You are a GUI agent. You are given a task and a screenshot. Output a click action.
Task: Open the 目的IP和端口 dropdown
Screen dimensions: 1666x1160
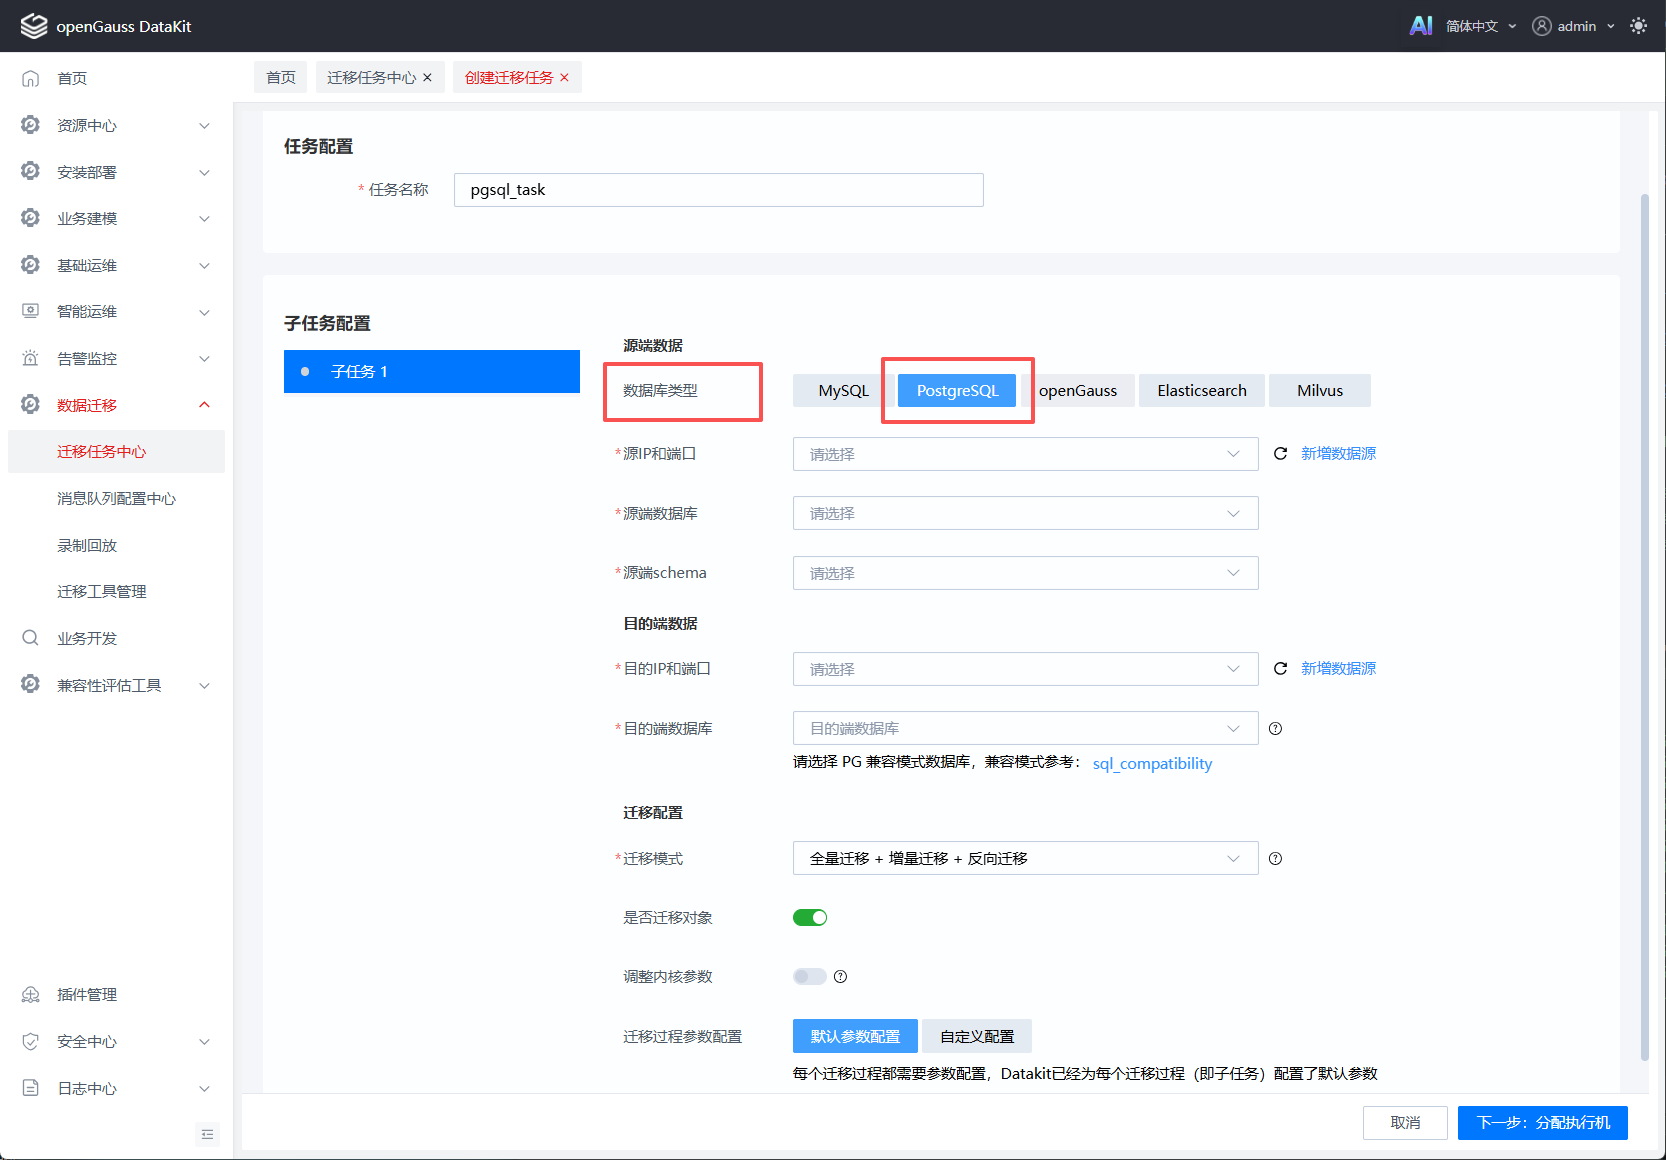[1025, 669]
